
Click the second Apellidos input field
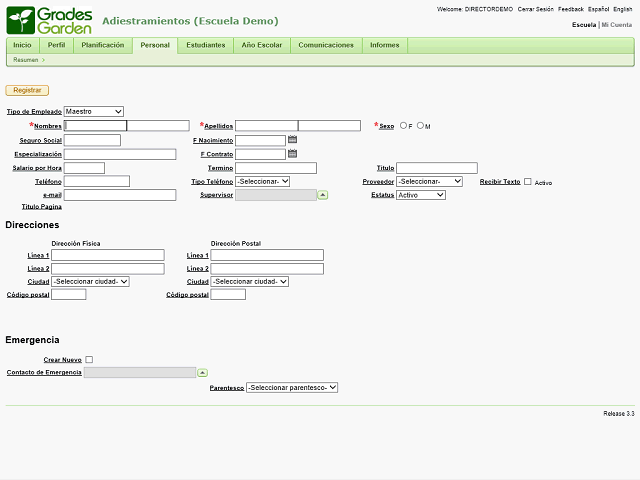tap(330, 126)
